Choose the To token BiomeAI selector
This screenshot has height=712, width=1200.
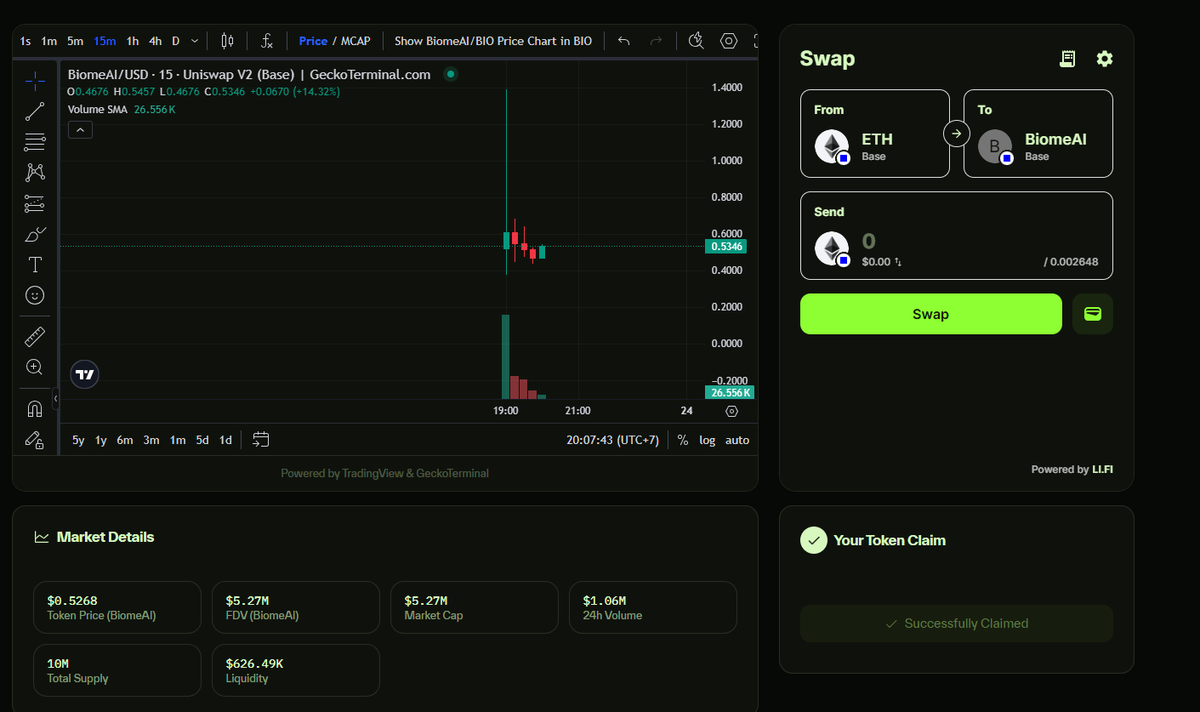1038,134
